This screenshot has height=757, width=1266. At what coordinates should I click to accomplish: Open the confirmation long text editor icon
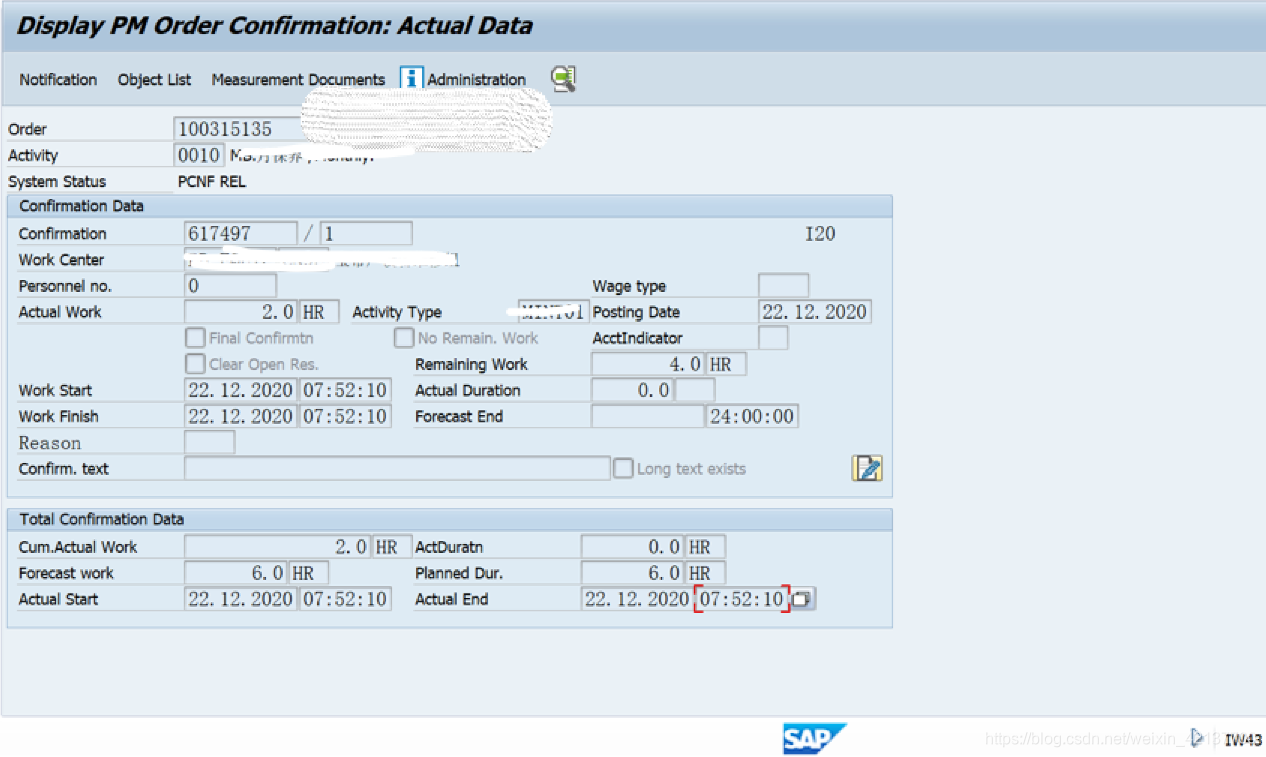(867, 468)
